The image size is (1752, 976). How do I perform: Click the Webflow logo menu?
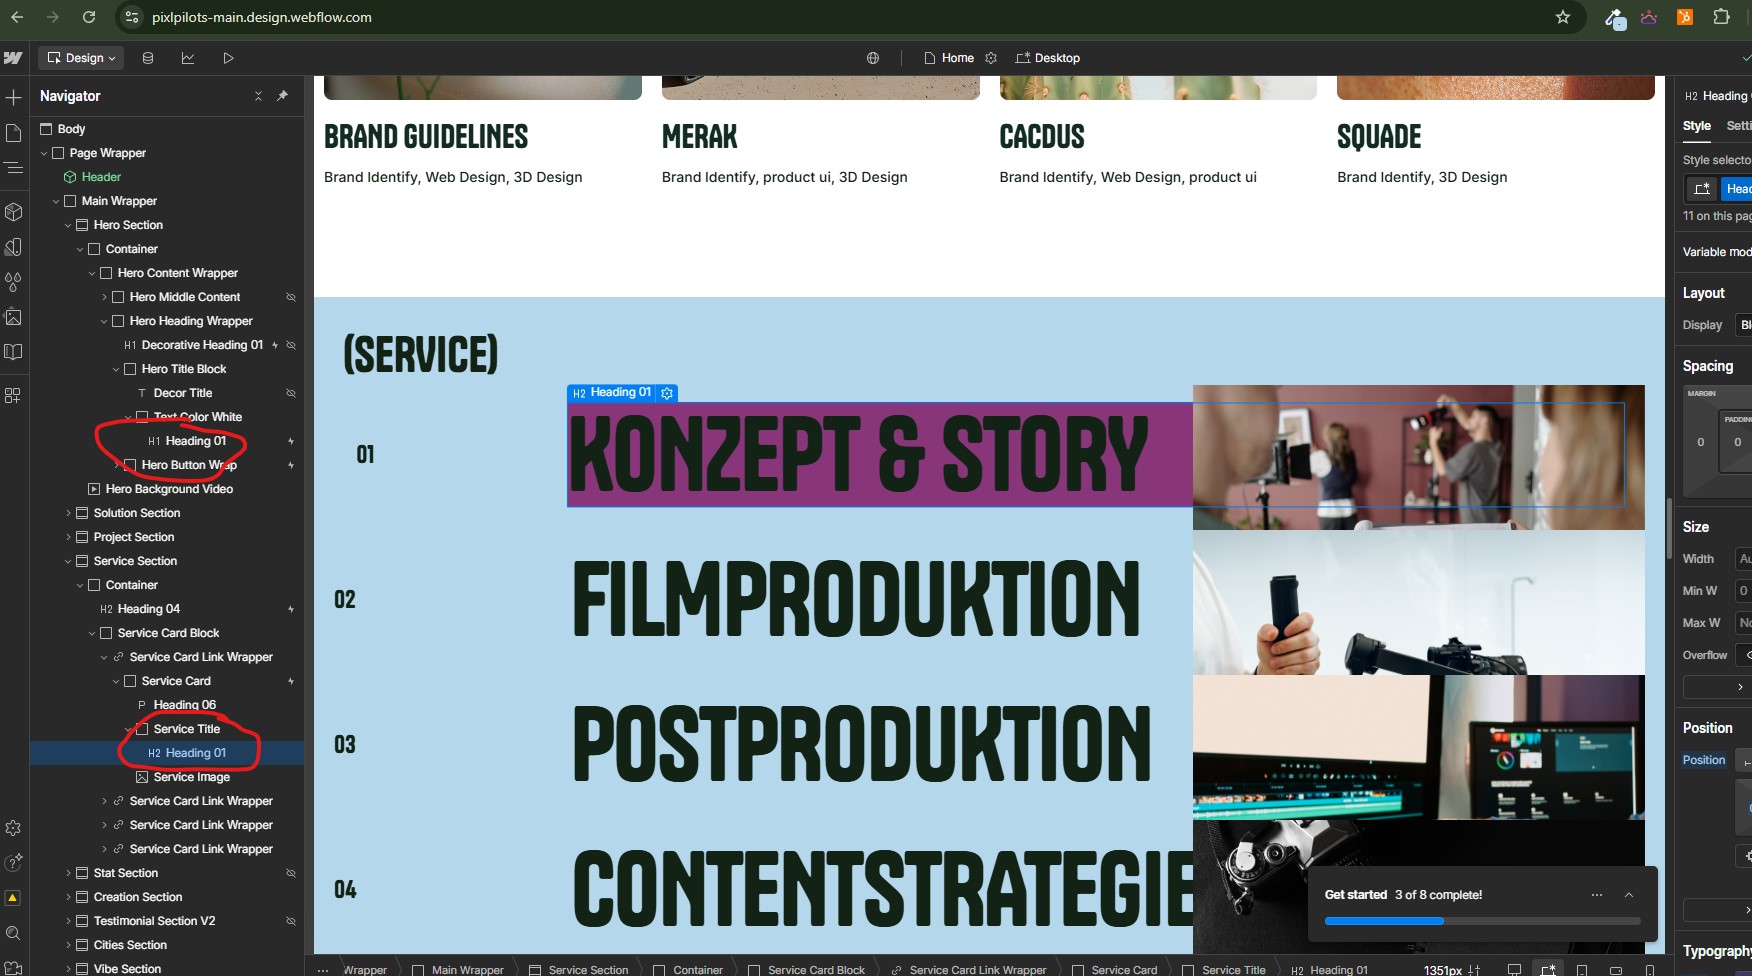coord(13,58)
